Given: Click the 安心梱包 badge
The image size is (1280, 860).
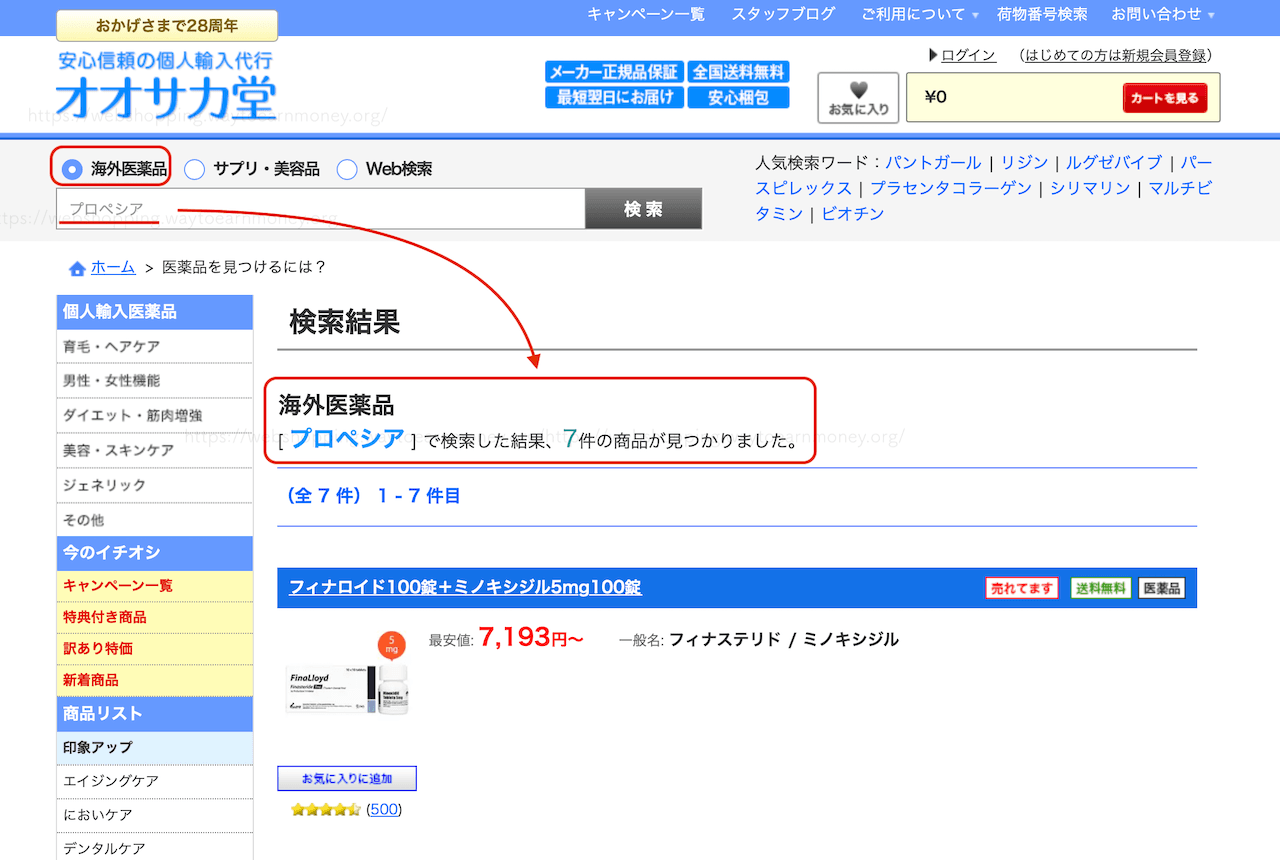Looking at the screenshot, I should (x=738, y=98).
